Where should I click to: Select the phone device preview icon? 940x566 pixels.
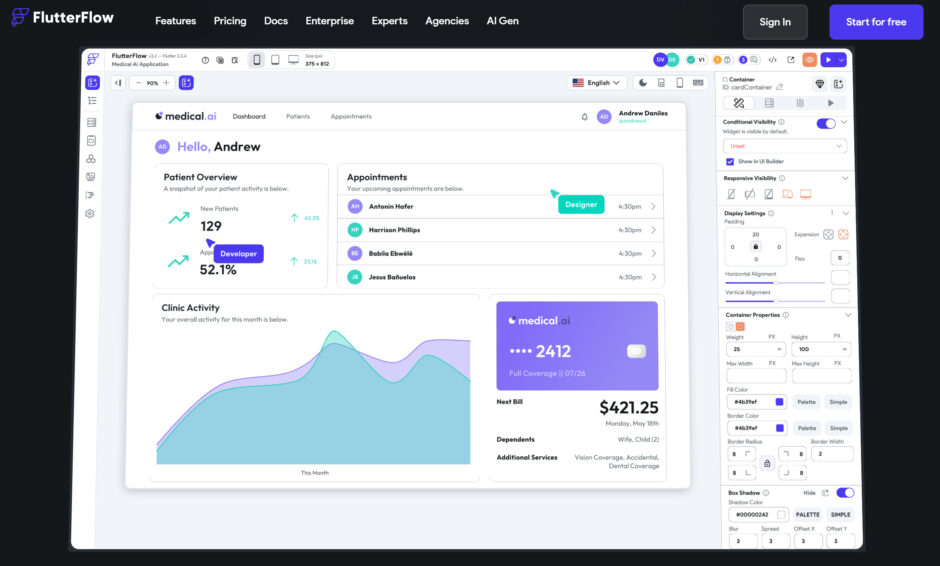point(256,60)
